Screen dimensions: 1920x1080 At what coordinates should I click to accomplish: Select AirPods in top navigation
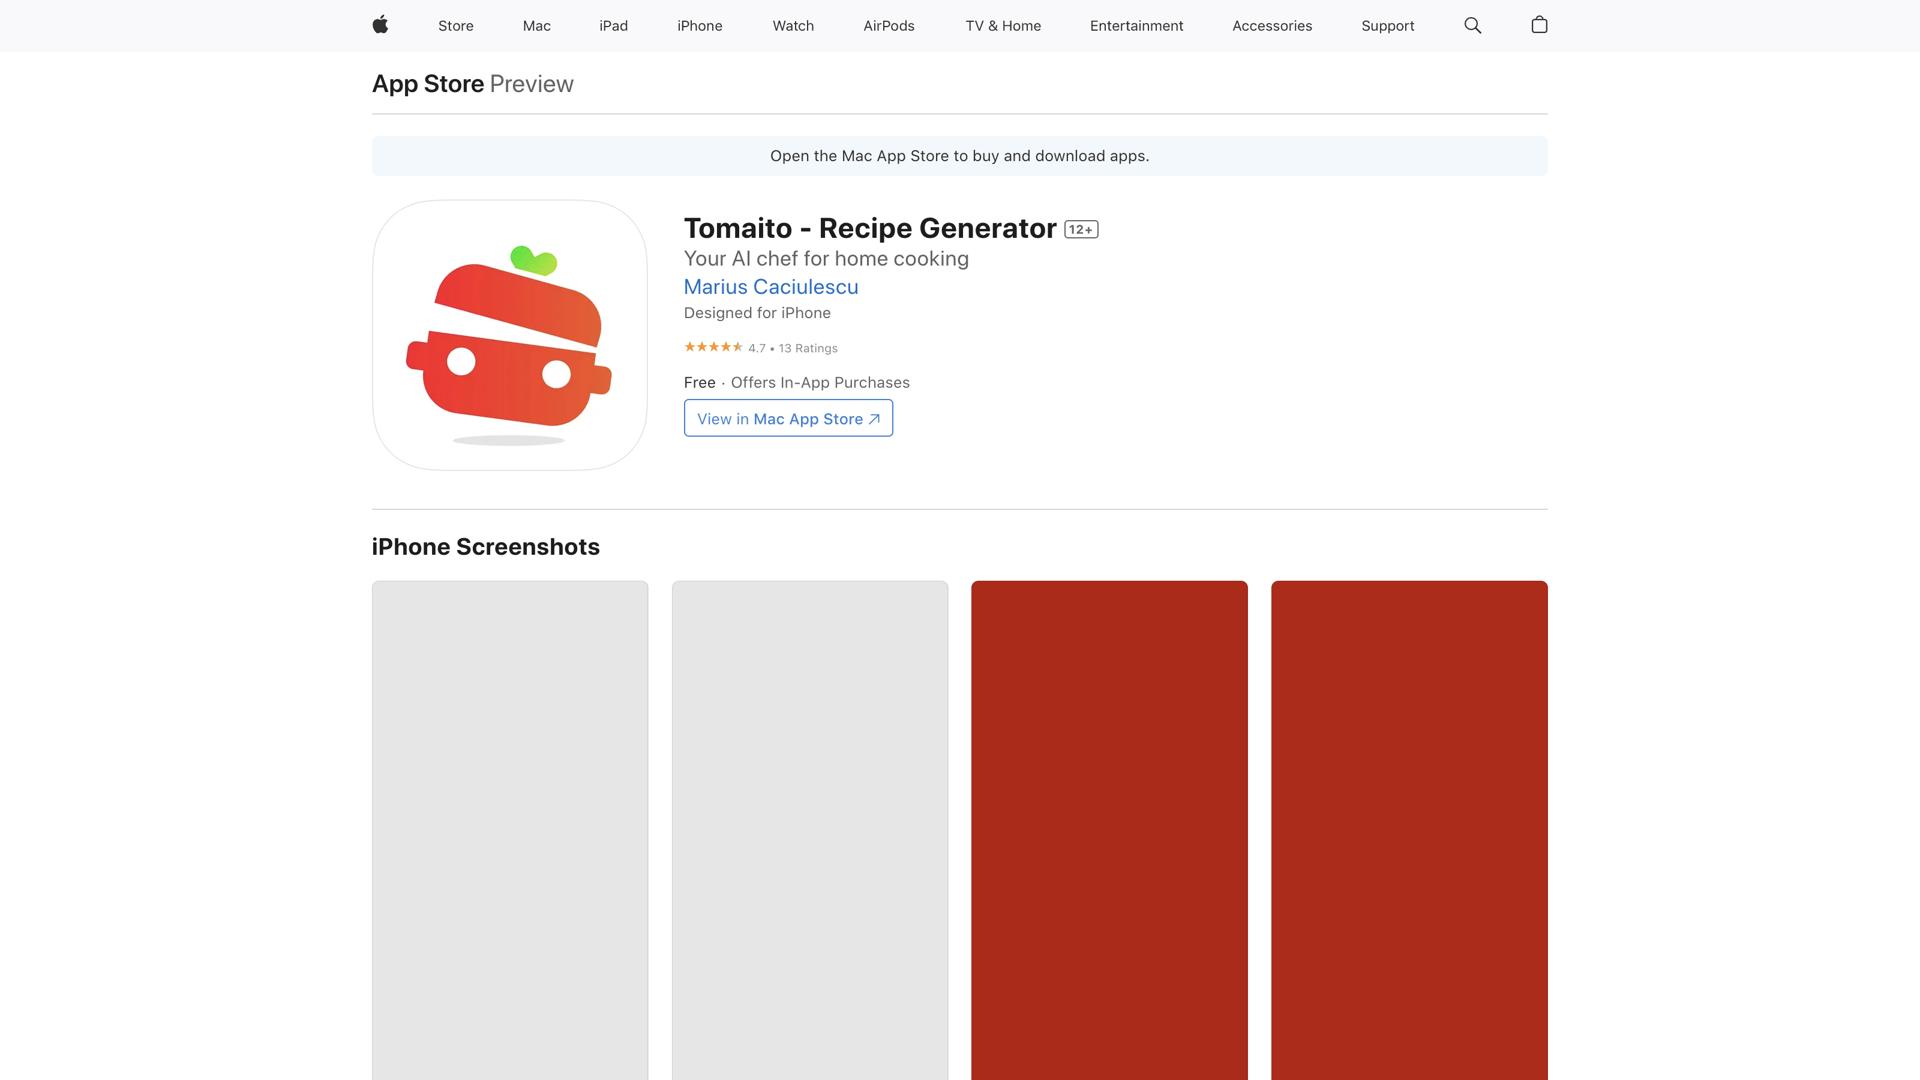click(888, 26)
